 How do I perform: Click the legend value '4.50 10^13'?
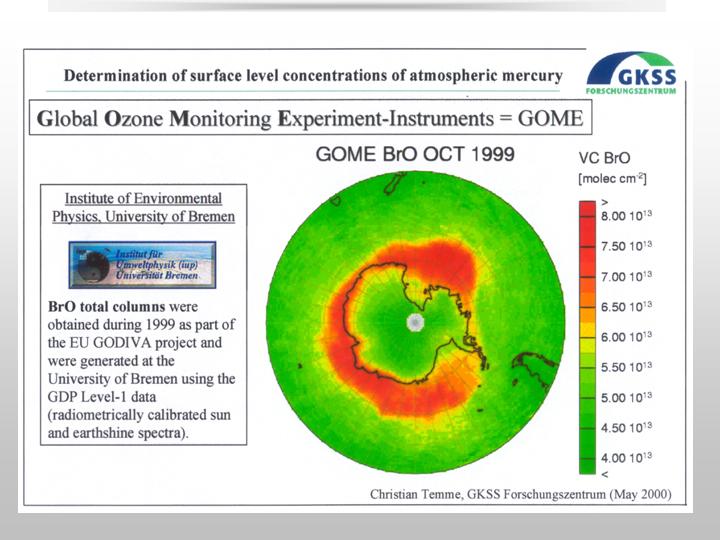pyautogui.click(x=626, y=428)
